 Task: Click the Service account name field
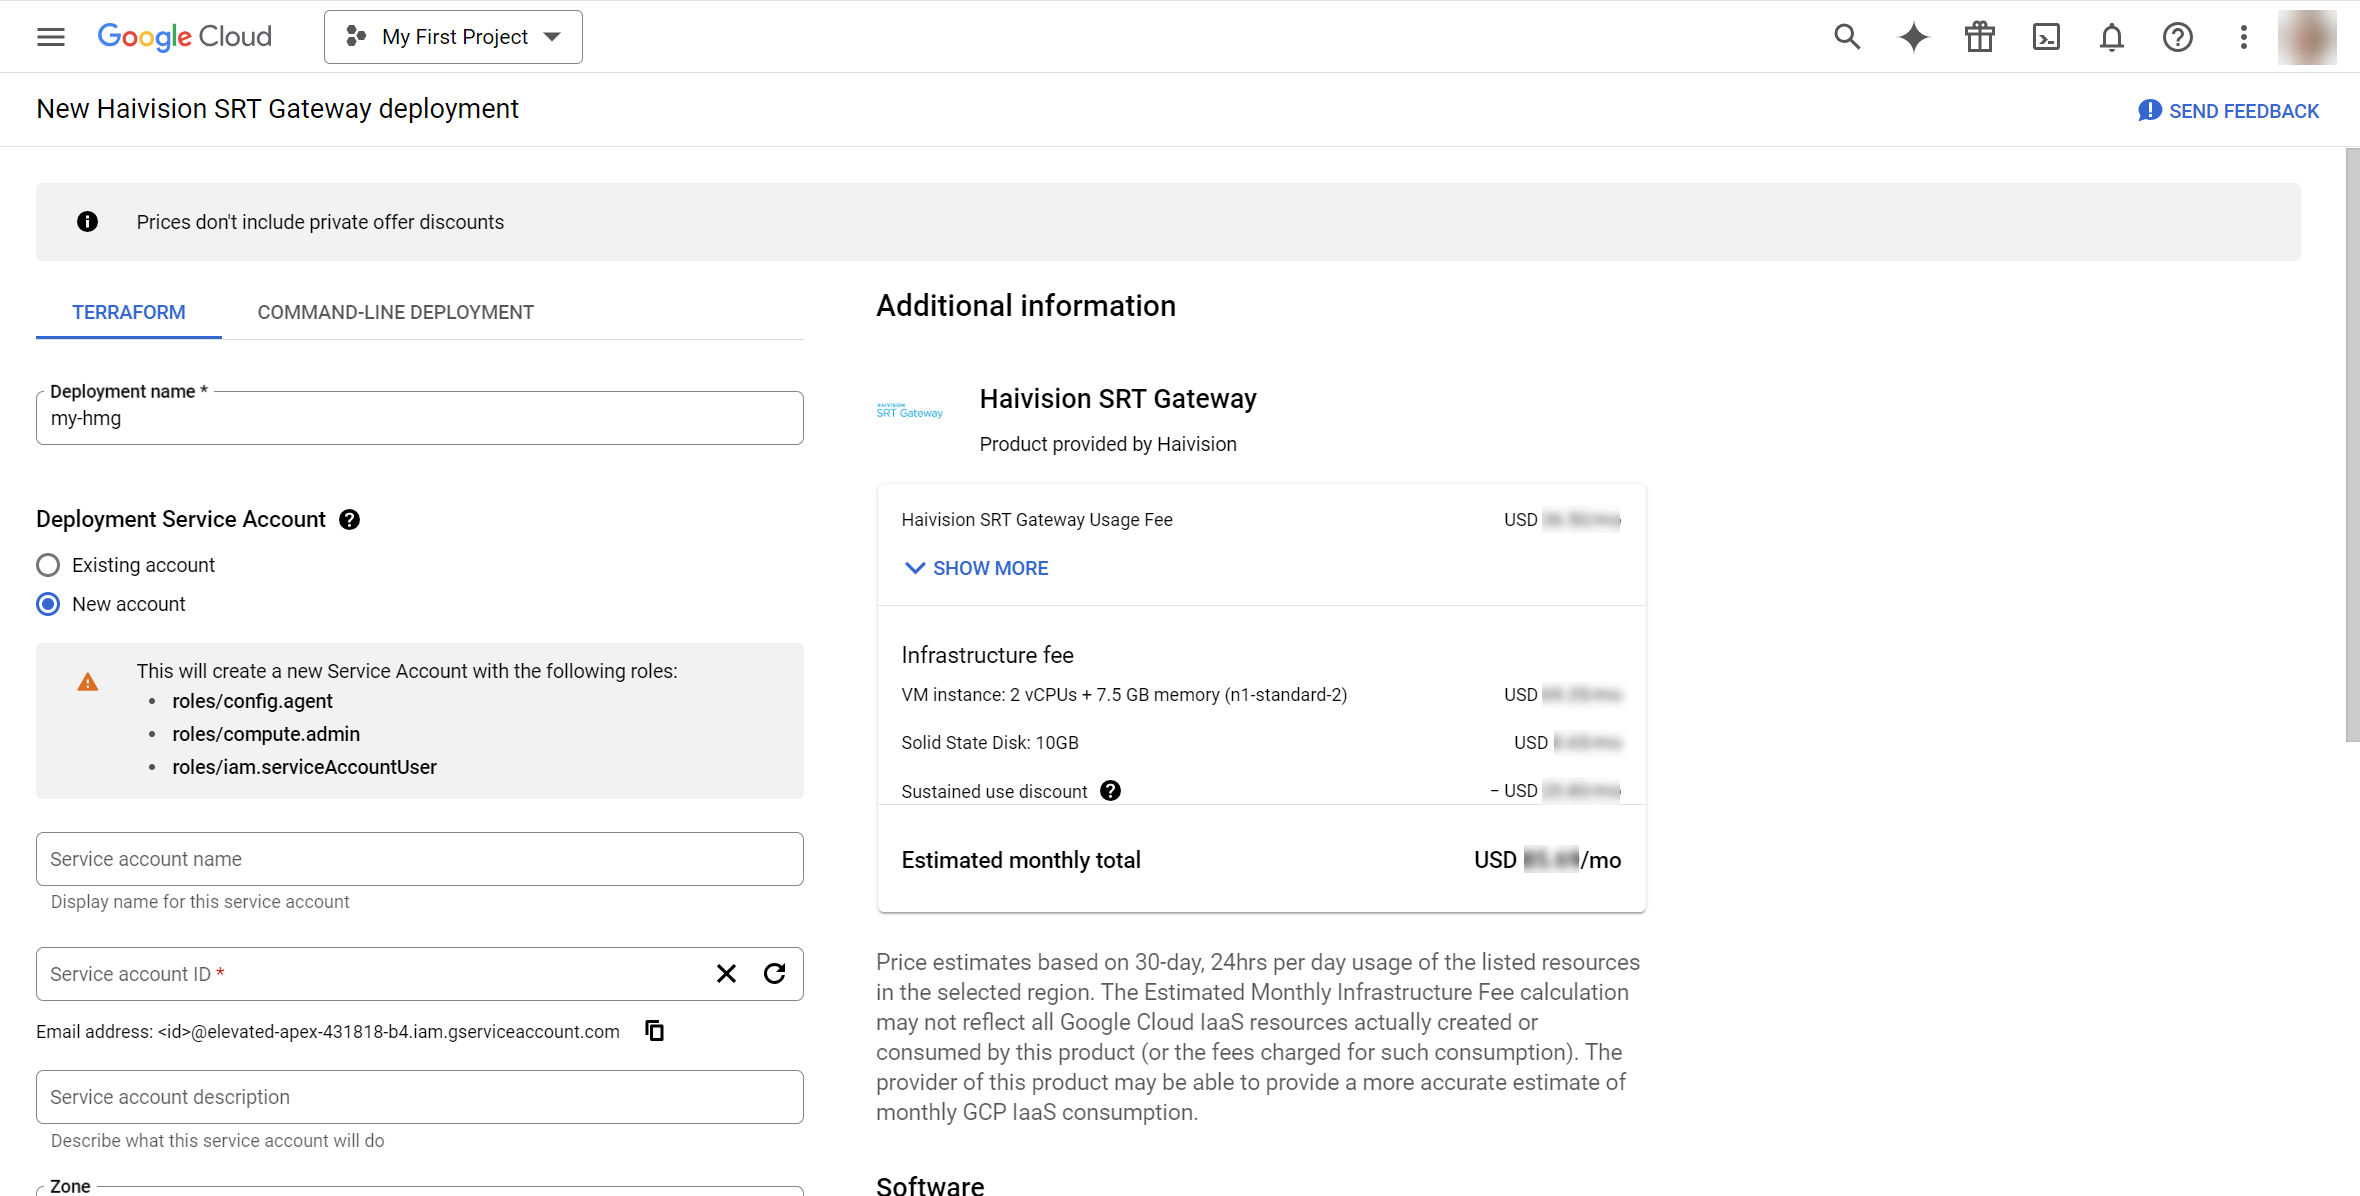tap(419, 859)
